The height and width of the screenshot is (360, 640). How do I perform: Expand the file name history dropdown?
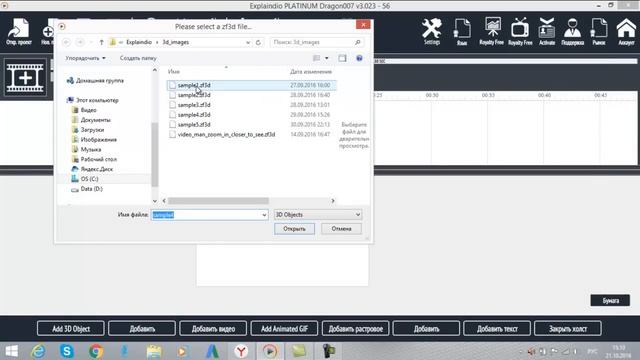coord(264,215)
